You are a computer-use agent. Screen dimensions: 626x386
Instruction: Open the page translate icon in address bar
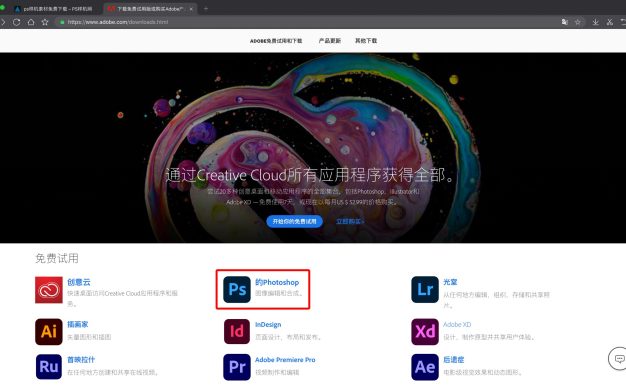[x=565, y=22]
